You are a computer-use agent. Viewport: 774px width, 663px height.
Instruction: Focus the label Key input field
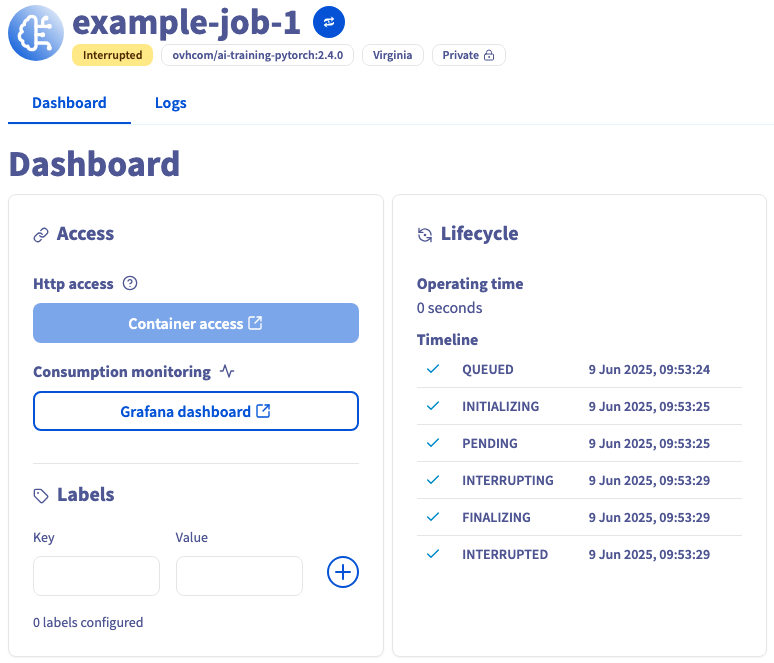tap(96, 576)
